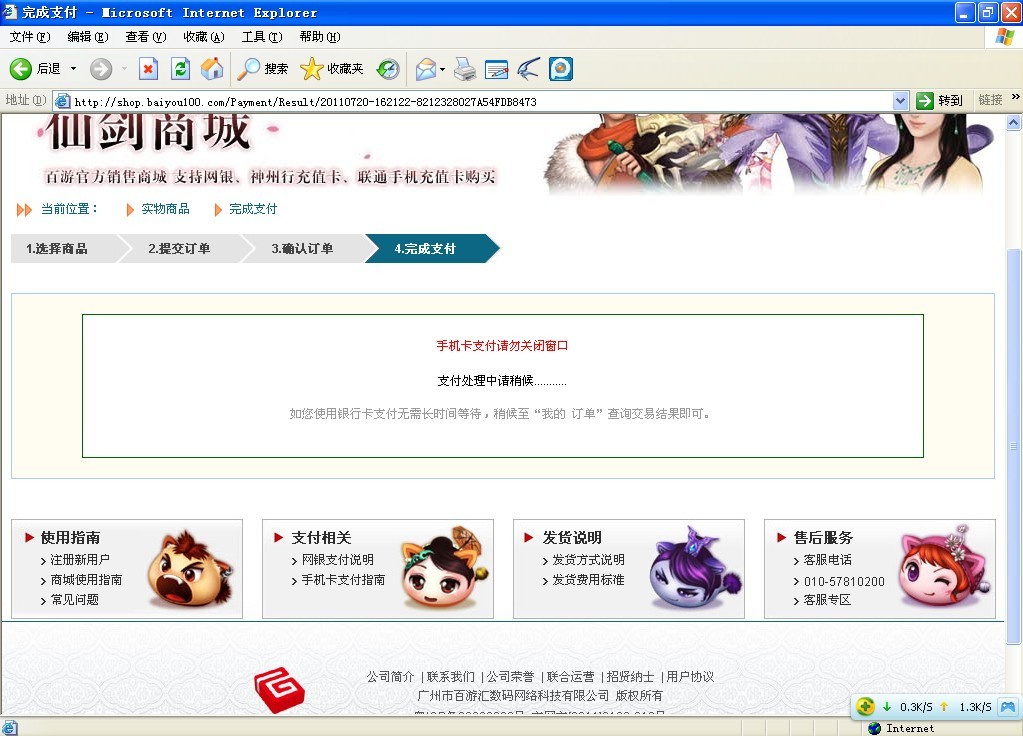The width and height of the screenshot is (1023, 736).
Task: Open the 常见问题 link
Action: (74, 600)
